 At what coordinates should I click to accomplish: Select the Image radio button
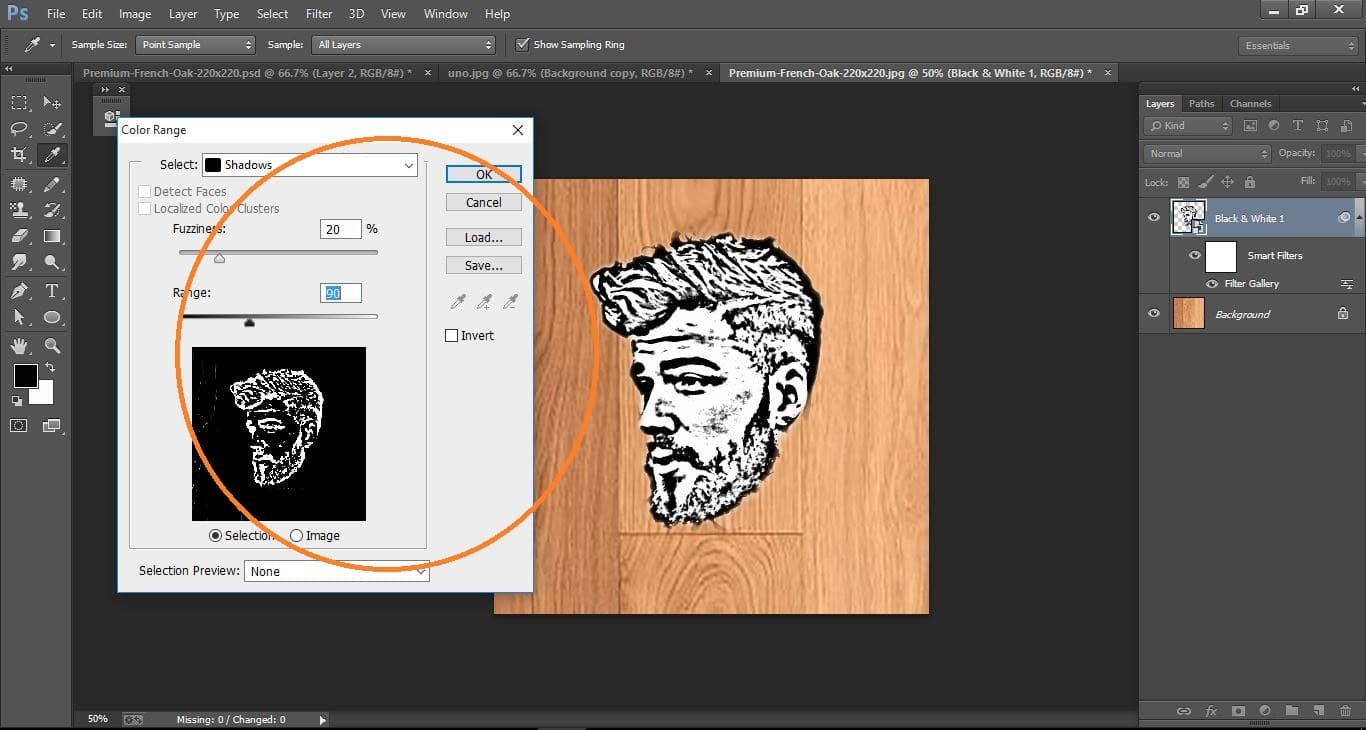tap(297, 535)
